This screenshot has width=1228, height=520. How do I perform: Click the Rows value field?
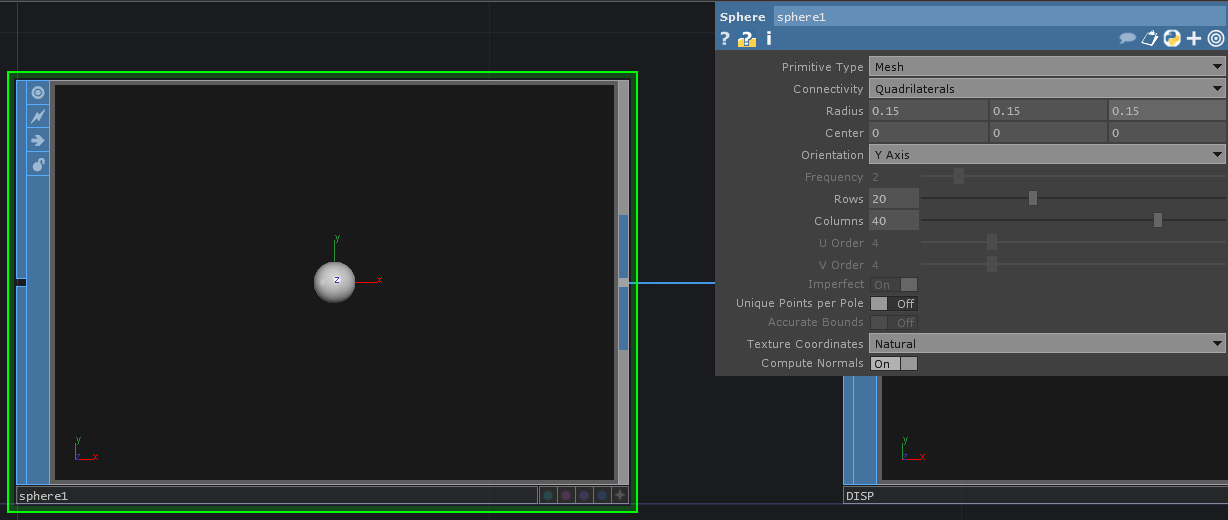[893, 199]
